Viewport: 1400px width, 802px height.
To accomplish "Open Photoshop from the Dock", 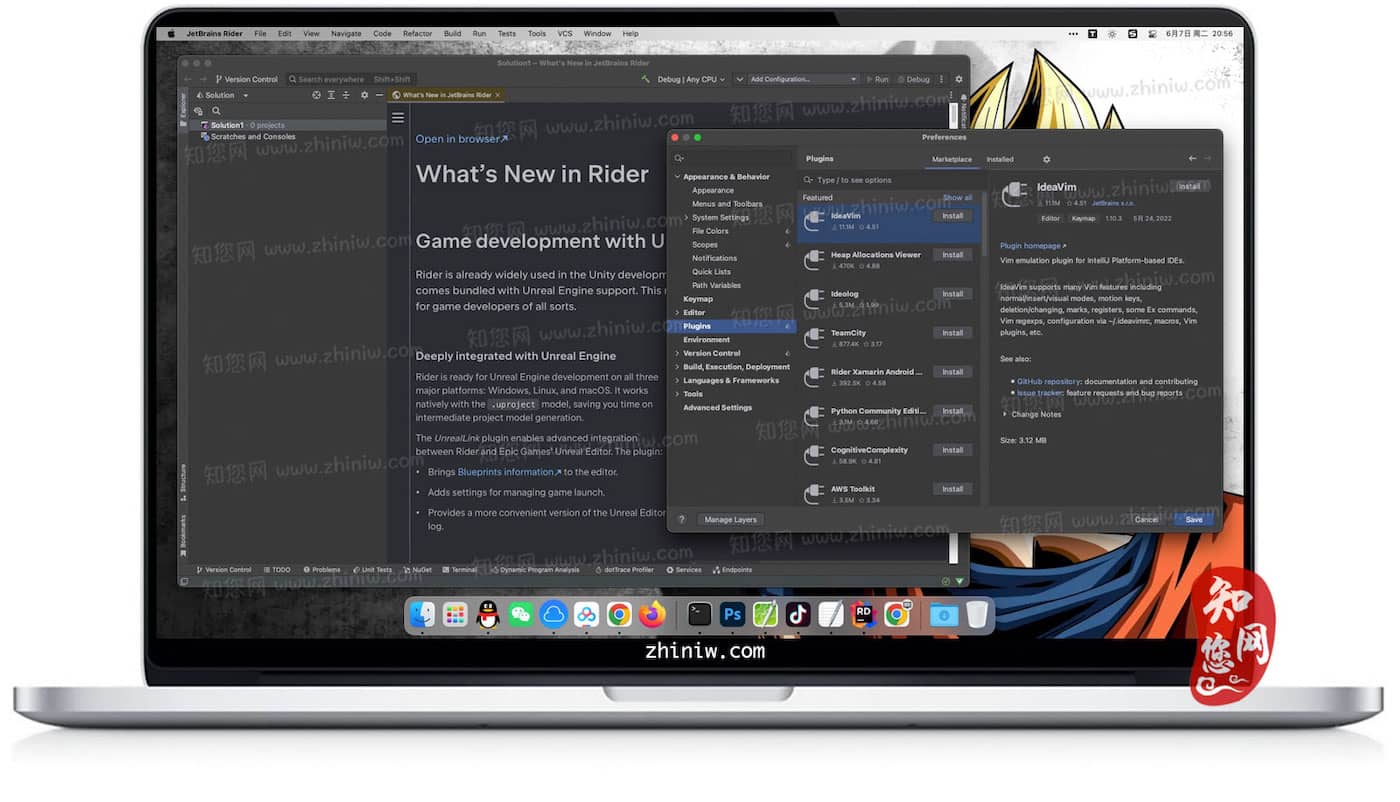I will [733, 615].
